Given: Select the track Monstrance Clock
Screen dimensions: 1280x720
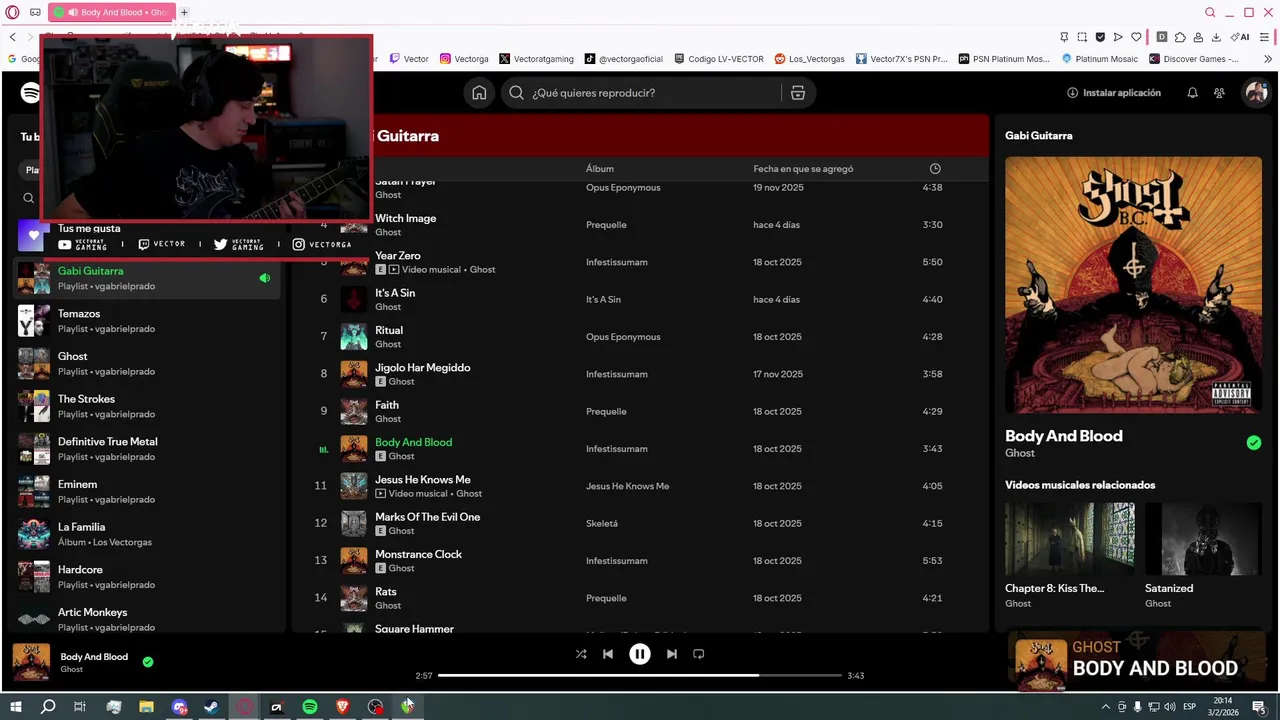Looking at the screenshot, I should coord(418,554).
